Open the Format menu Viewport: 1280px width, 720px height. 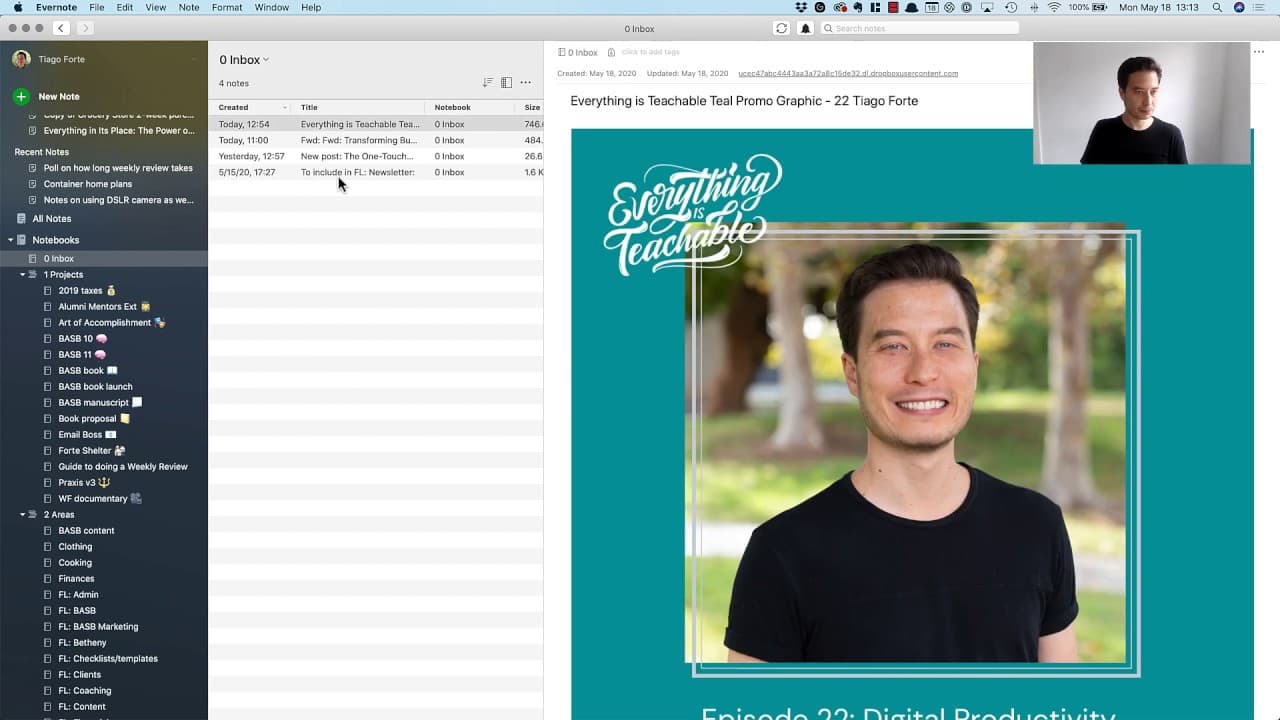(x=227, y=7)
